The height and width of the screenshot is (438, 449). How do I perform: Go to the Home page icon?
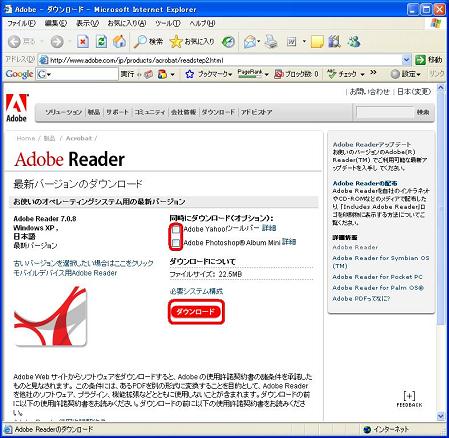(119, 42)
